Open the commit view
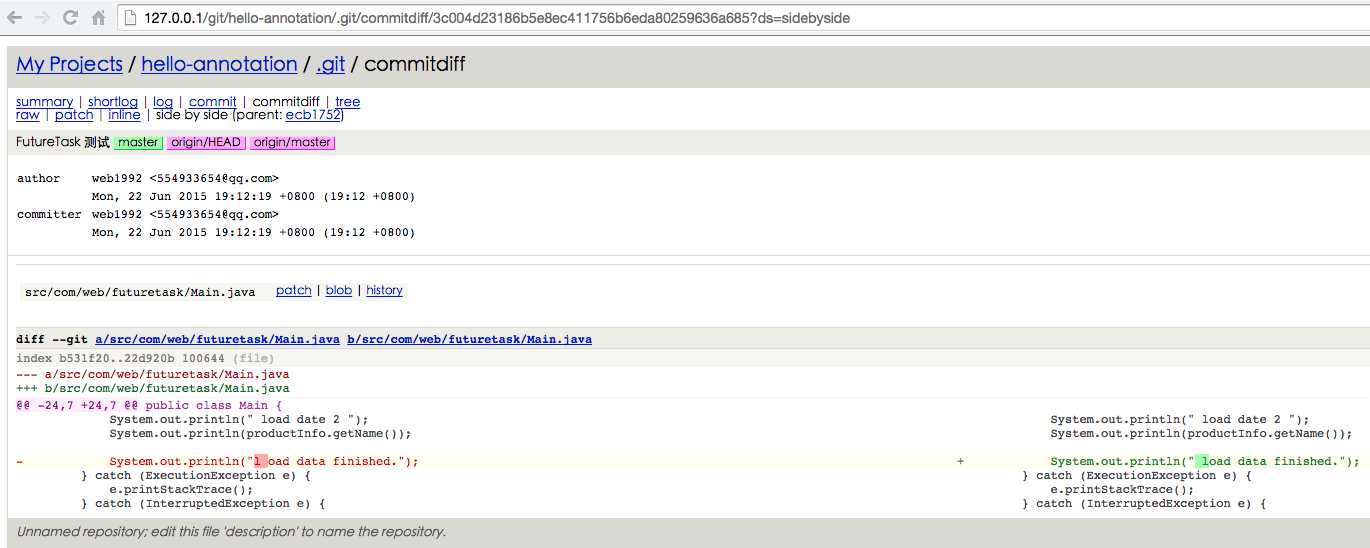 click(213, 102)
